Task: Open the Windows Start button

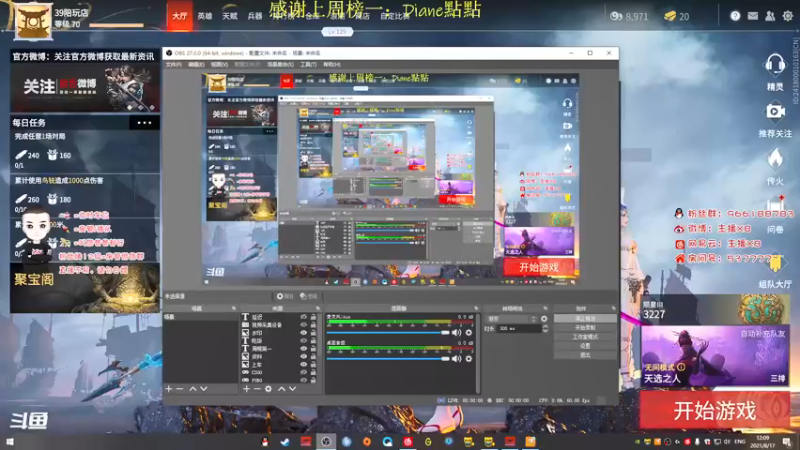Action: pyautogui.click(x=9, y=442)
